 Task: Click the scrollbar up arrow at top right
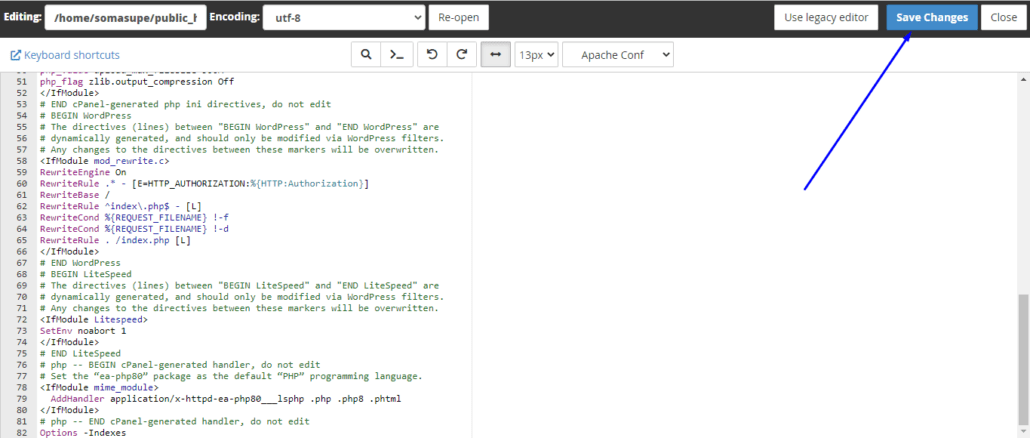(x=1023, y=78)
